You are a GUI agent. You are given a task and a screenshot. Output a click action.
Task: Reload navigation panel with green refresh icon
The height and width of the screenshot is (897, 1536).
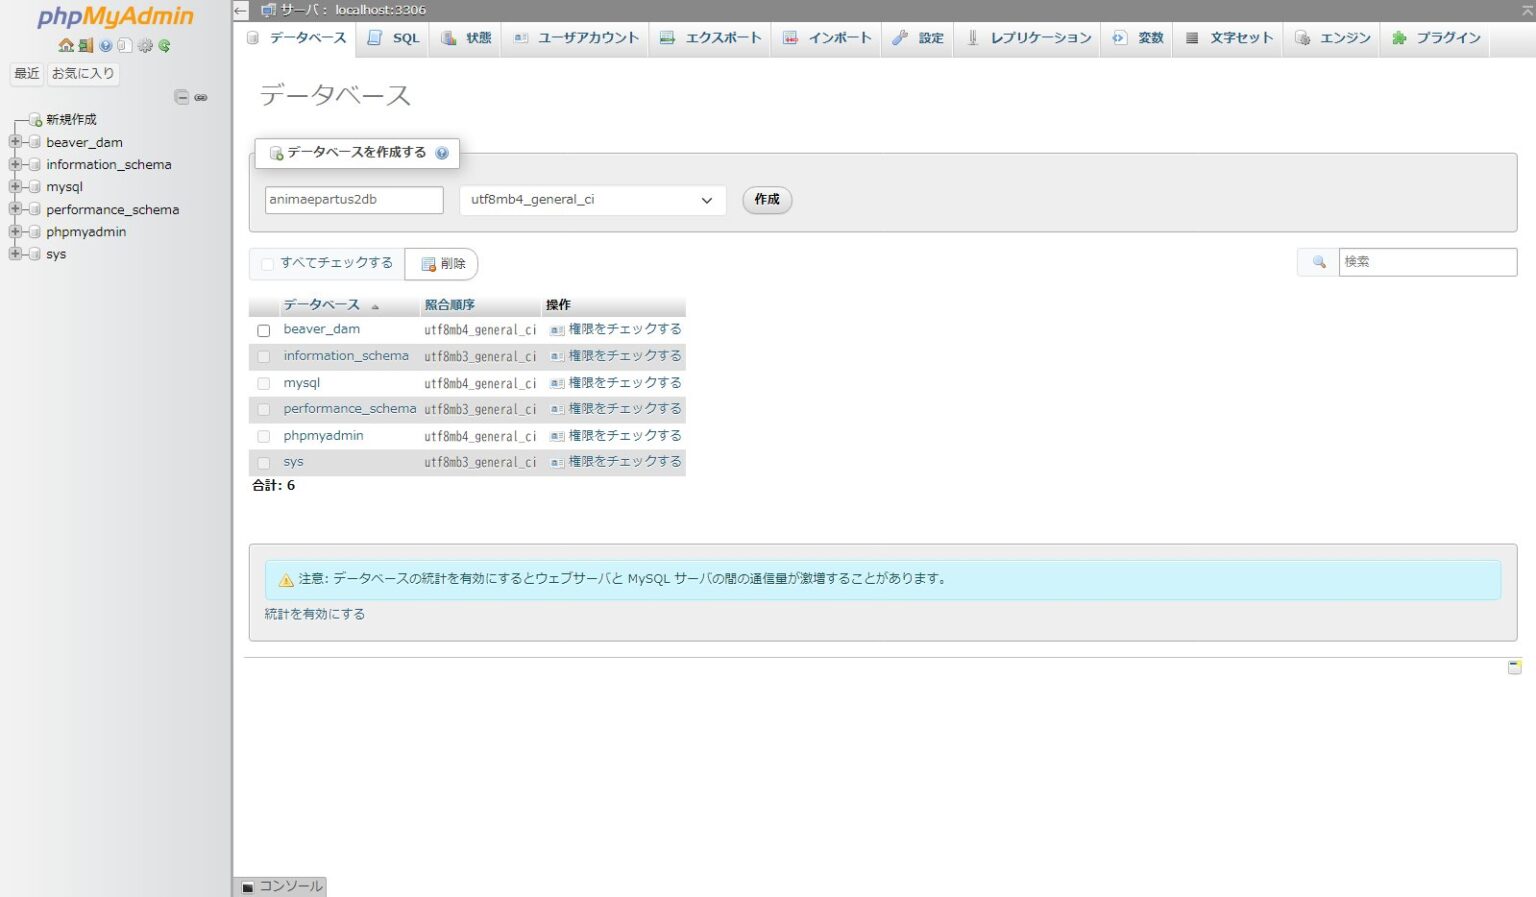[164, 45]
